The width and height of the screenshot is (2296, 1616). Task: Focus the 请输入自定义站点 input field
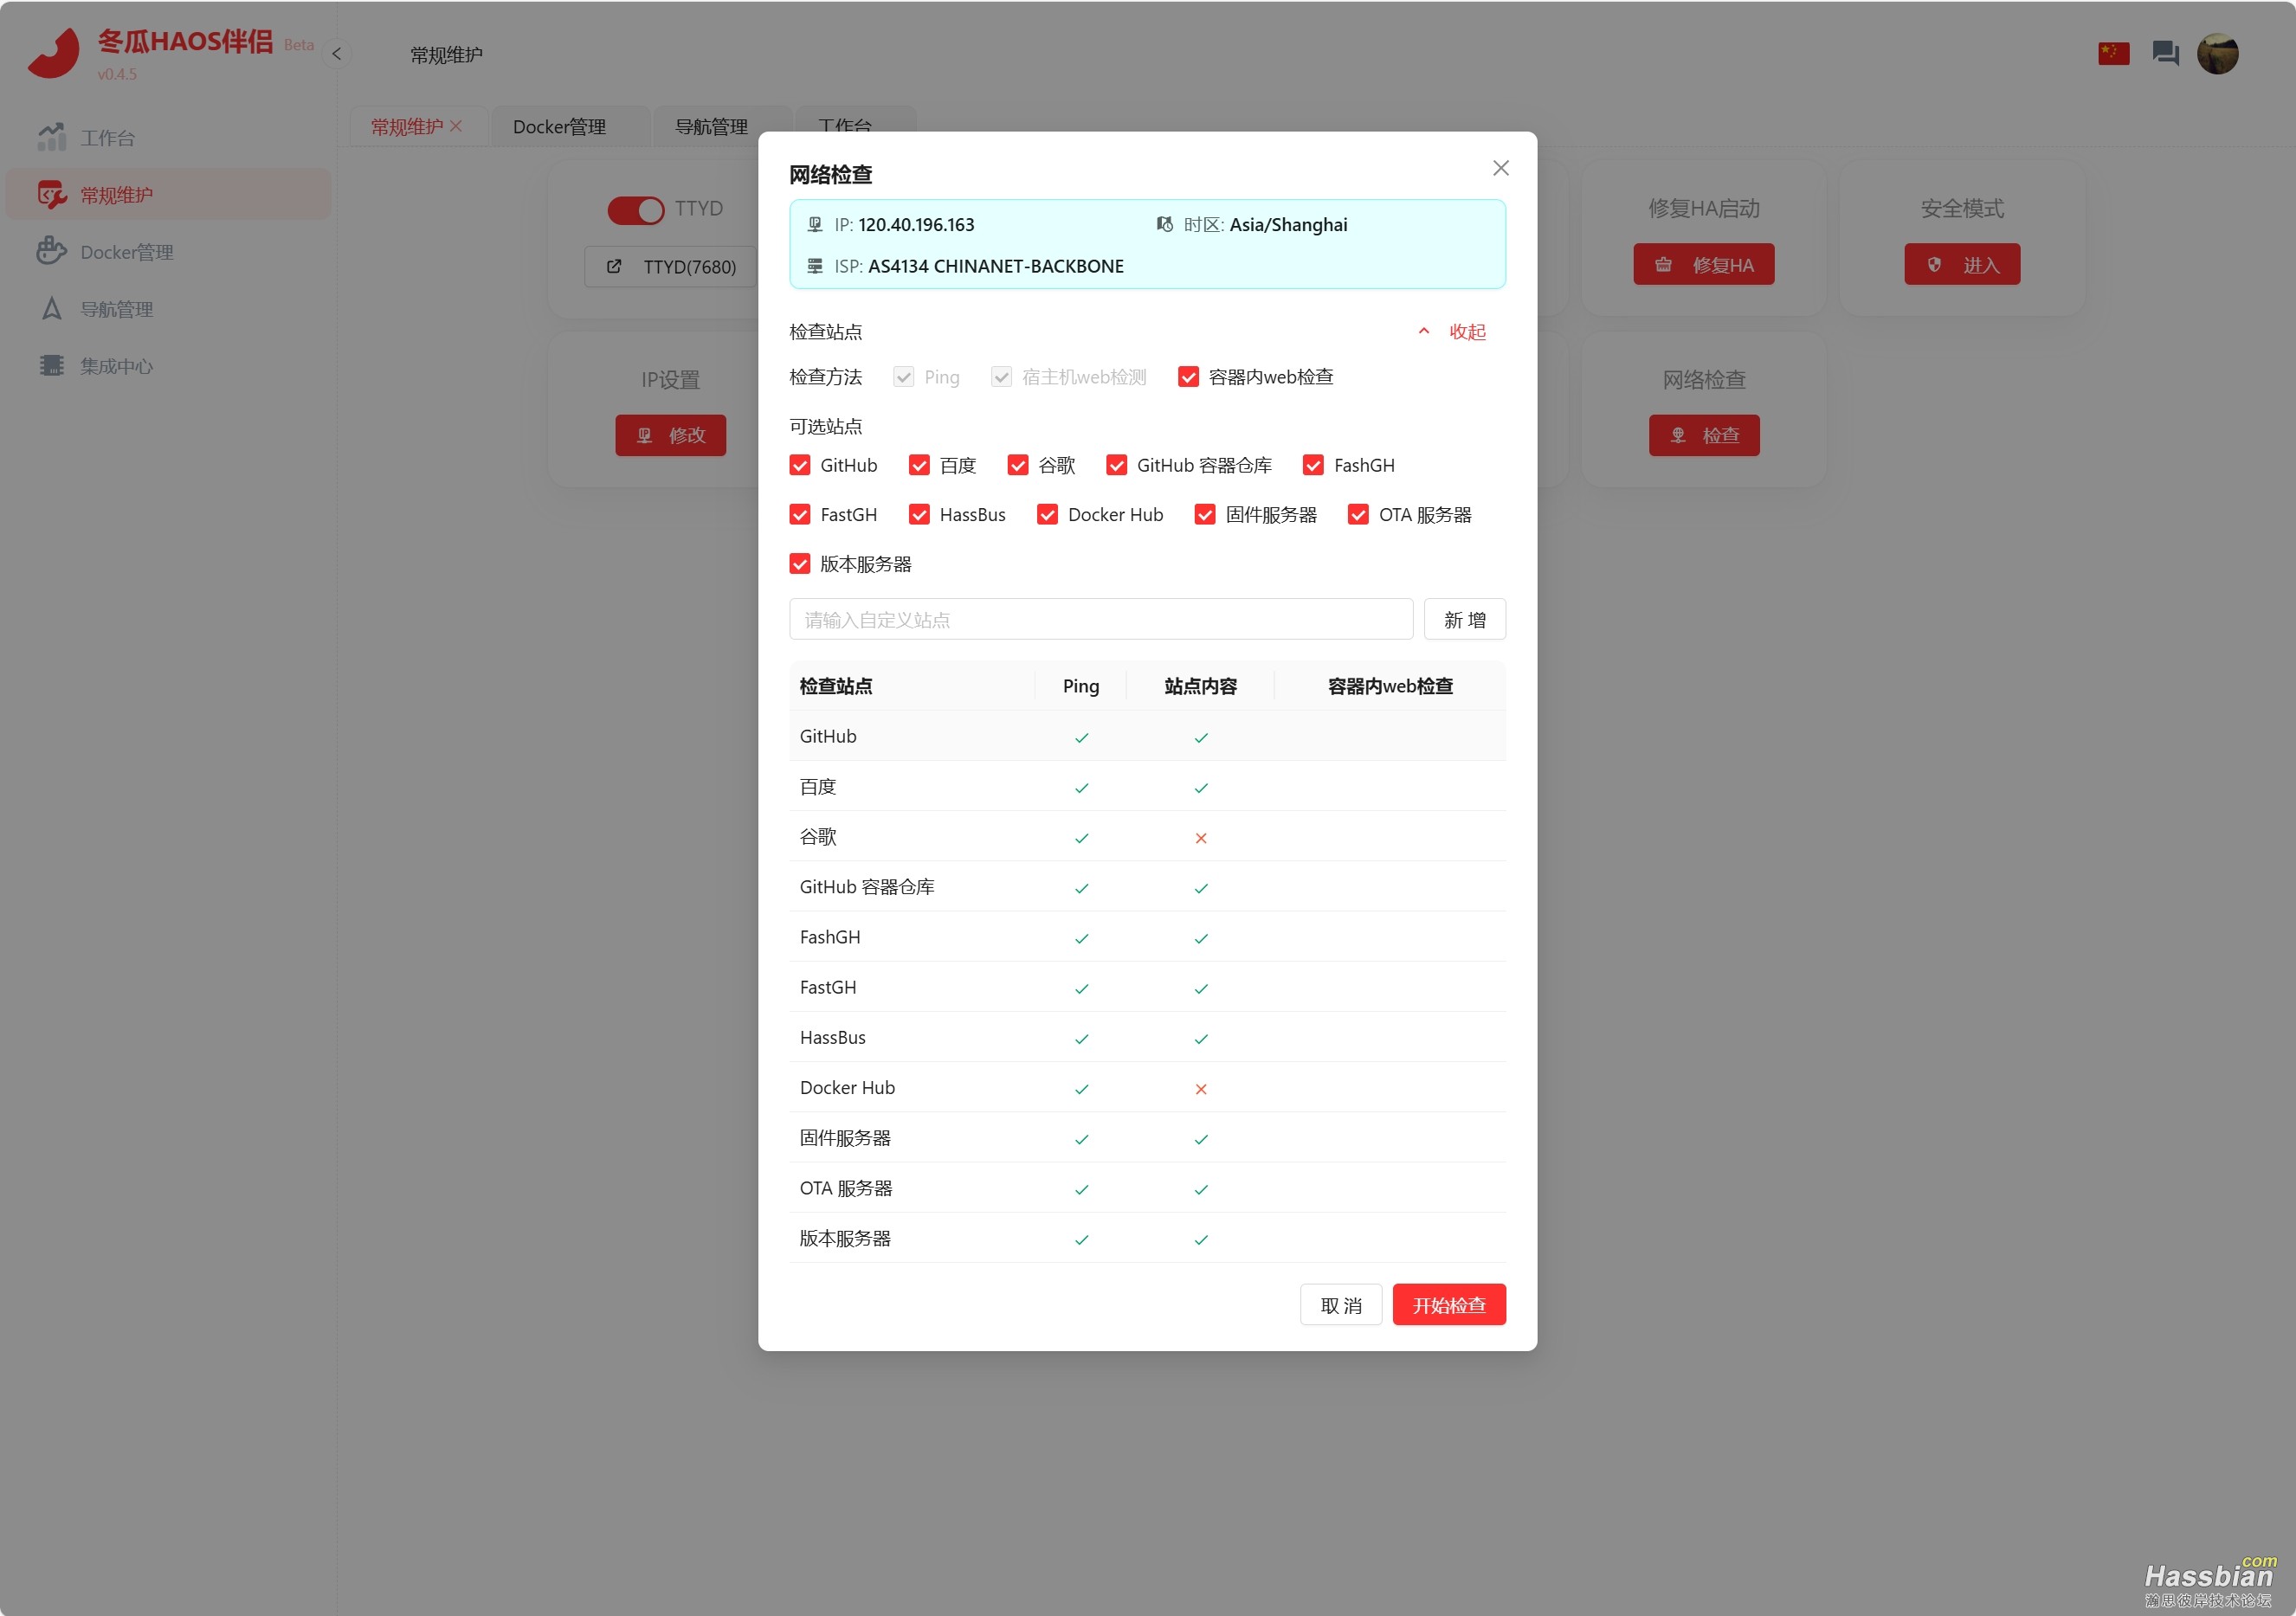1101,619
